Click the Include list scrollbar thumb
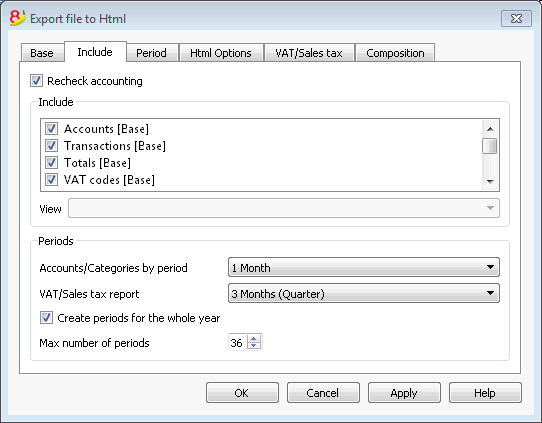 tap(490, 146)
